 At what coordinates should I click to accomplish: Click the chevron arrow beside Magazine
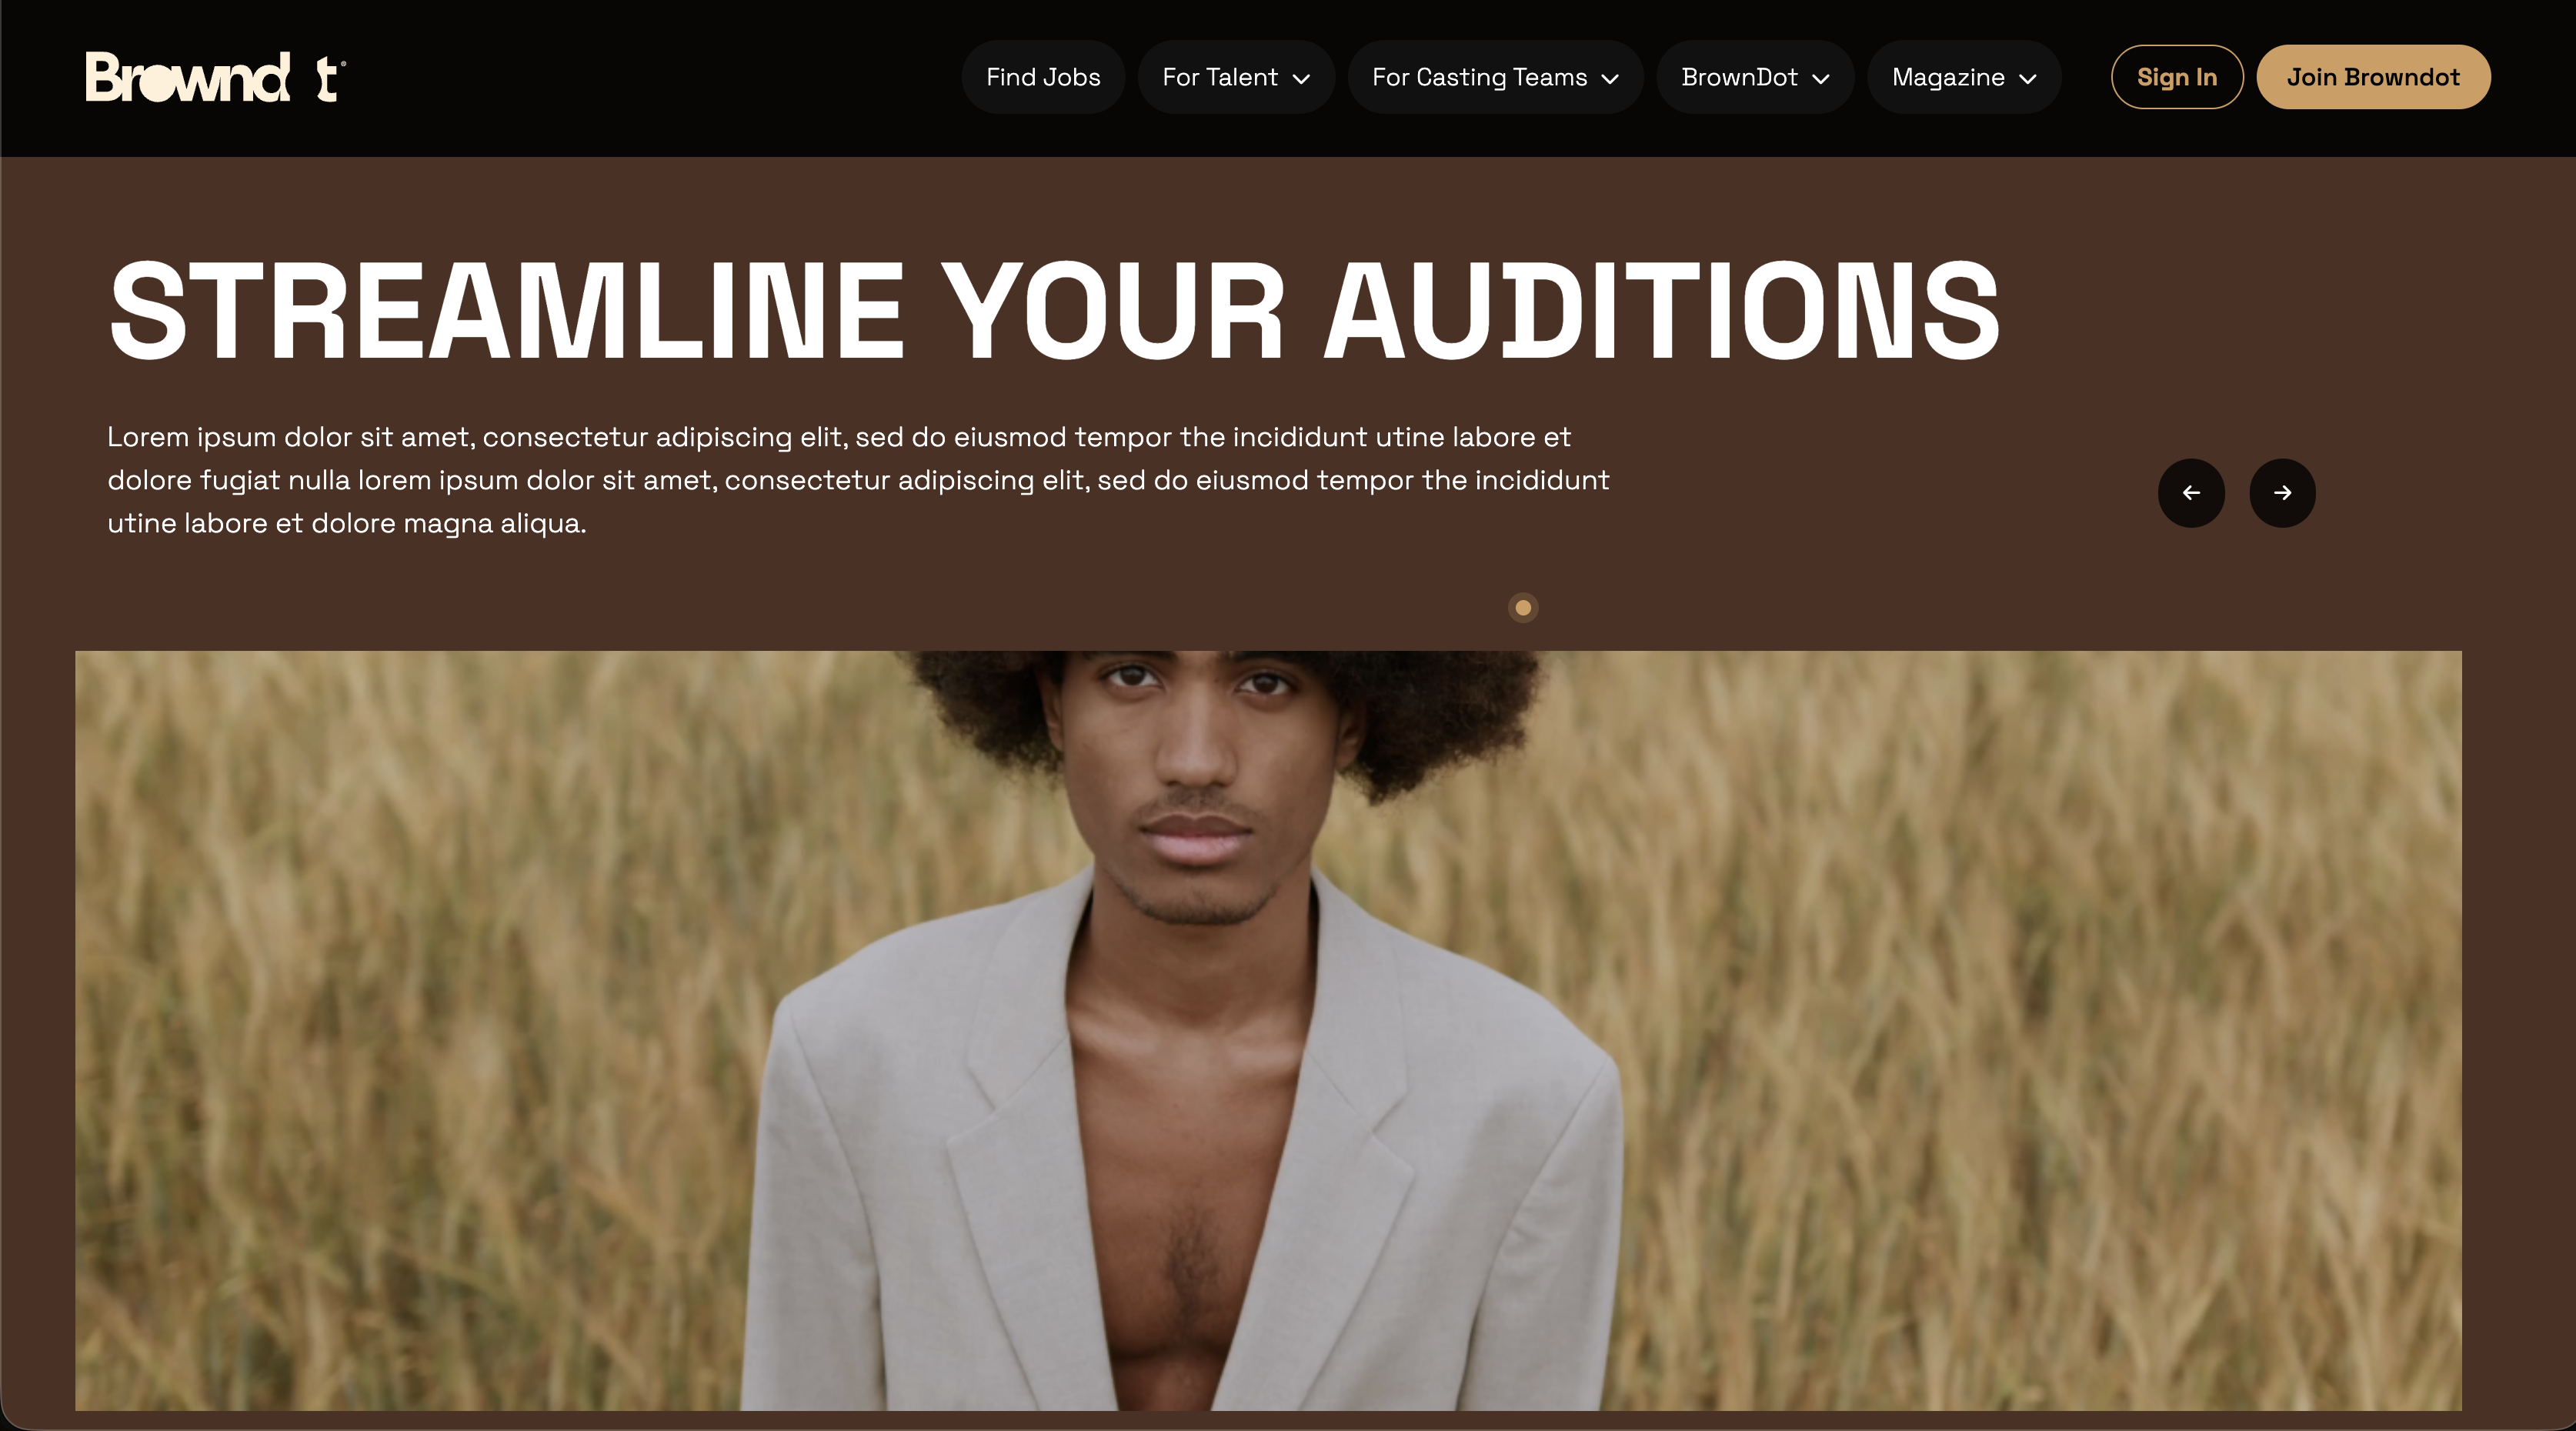tap(2028, 79)
